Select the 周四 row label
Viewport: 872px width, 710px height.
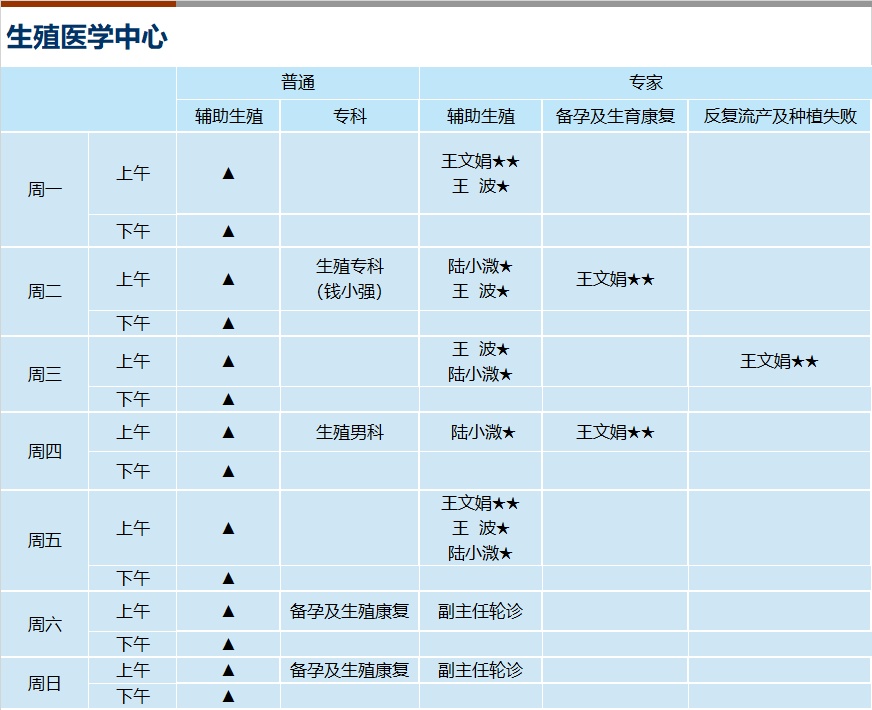(44, 451)
